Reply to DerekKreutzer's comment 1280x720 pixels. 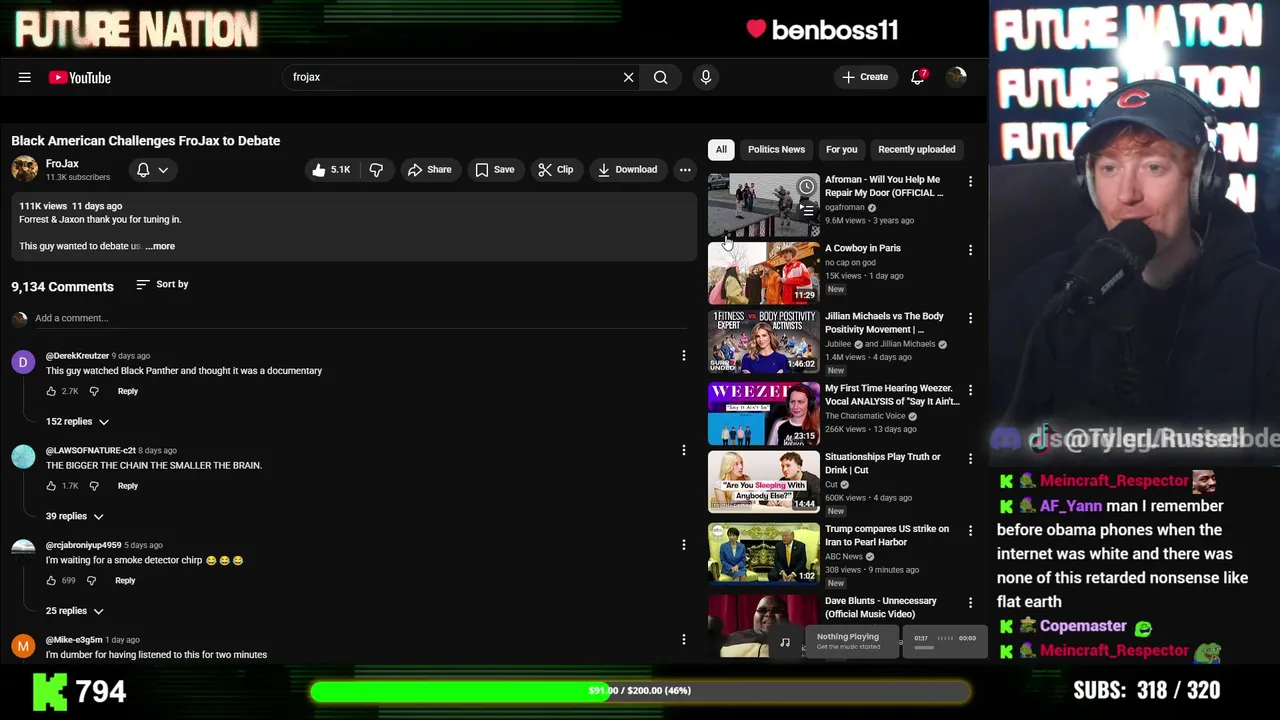pos(128,391)
